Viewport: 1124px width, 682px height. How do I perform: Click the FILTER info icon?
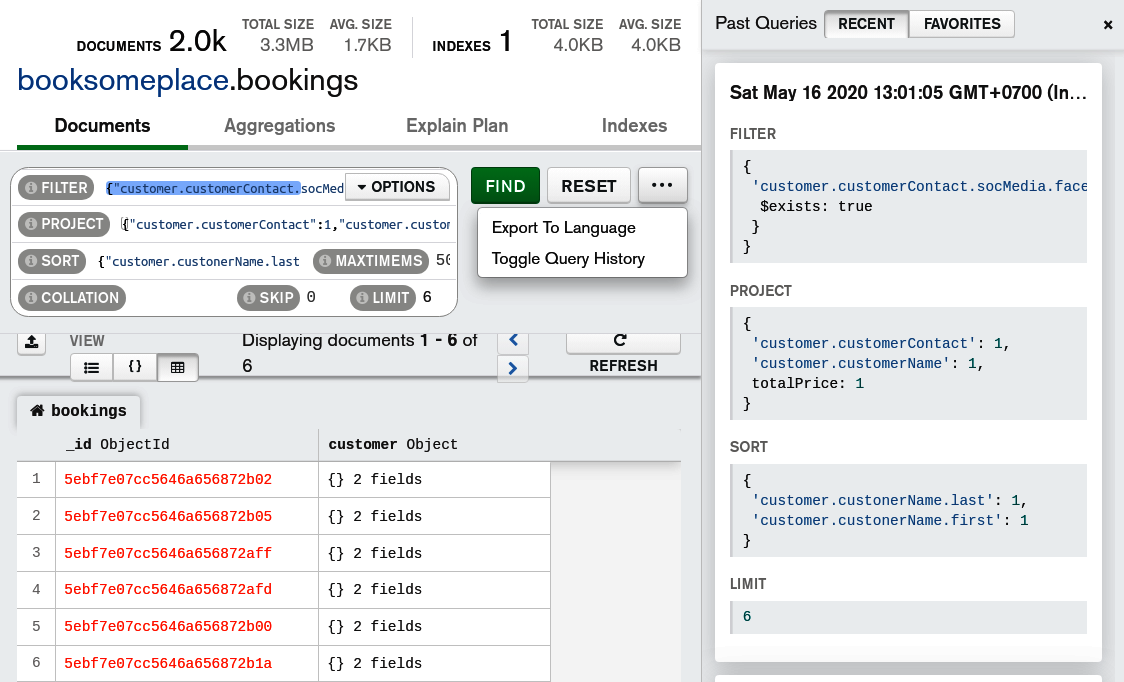tap(29, 188)
